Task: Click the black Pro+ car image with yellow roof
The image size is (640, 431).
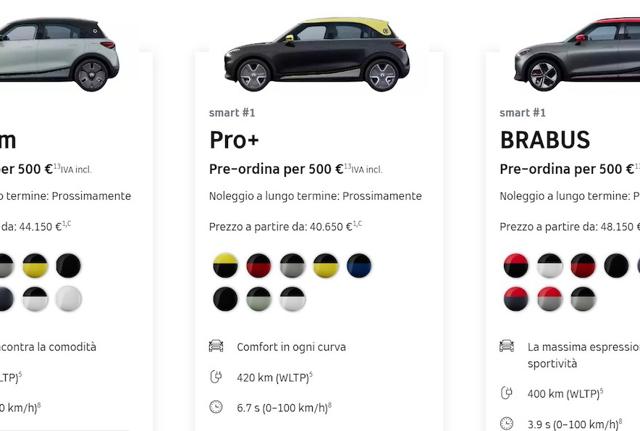Action: tap(317, 54)
